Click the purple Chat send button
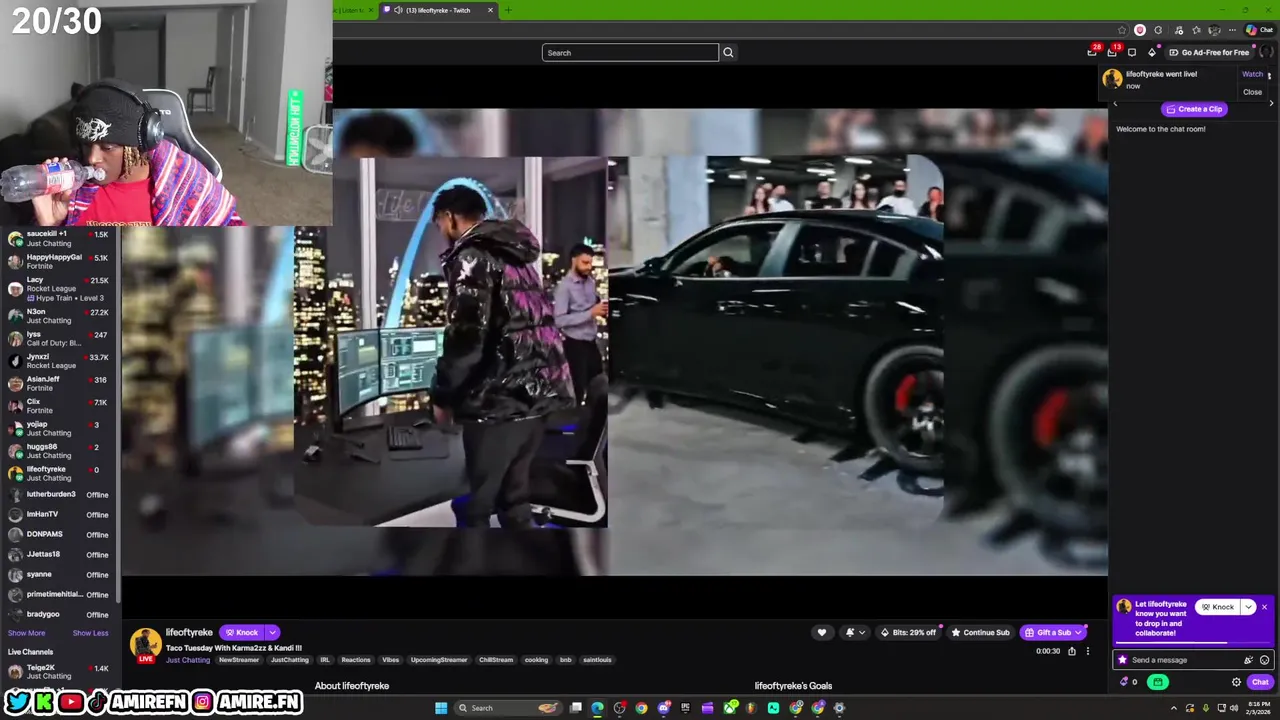1280x720 pixels. point(1259,682)
